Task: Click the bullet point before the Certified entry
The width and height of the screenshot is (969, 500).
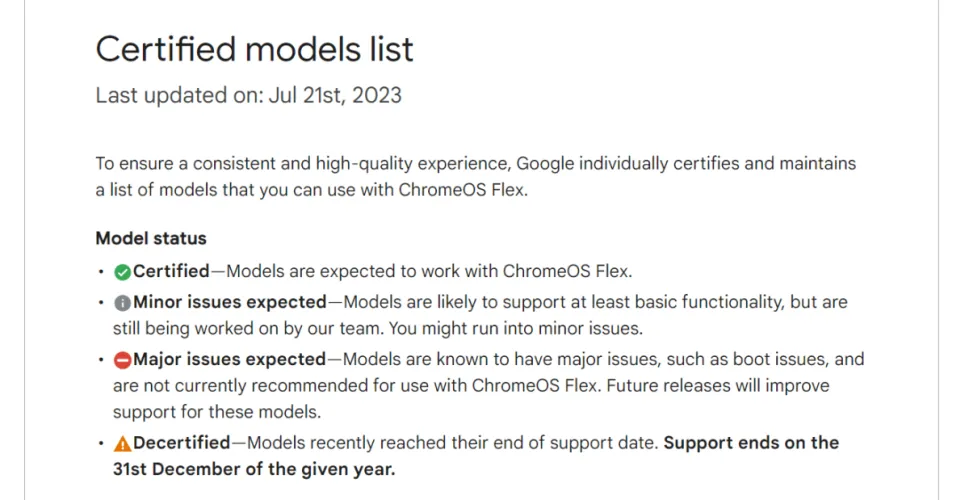Action: coord(100,271)
